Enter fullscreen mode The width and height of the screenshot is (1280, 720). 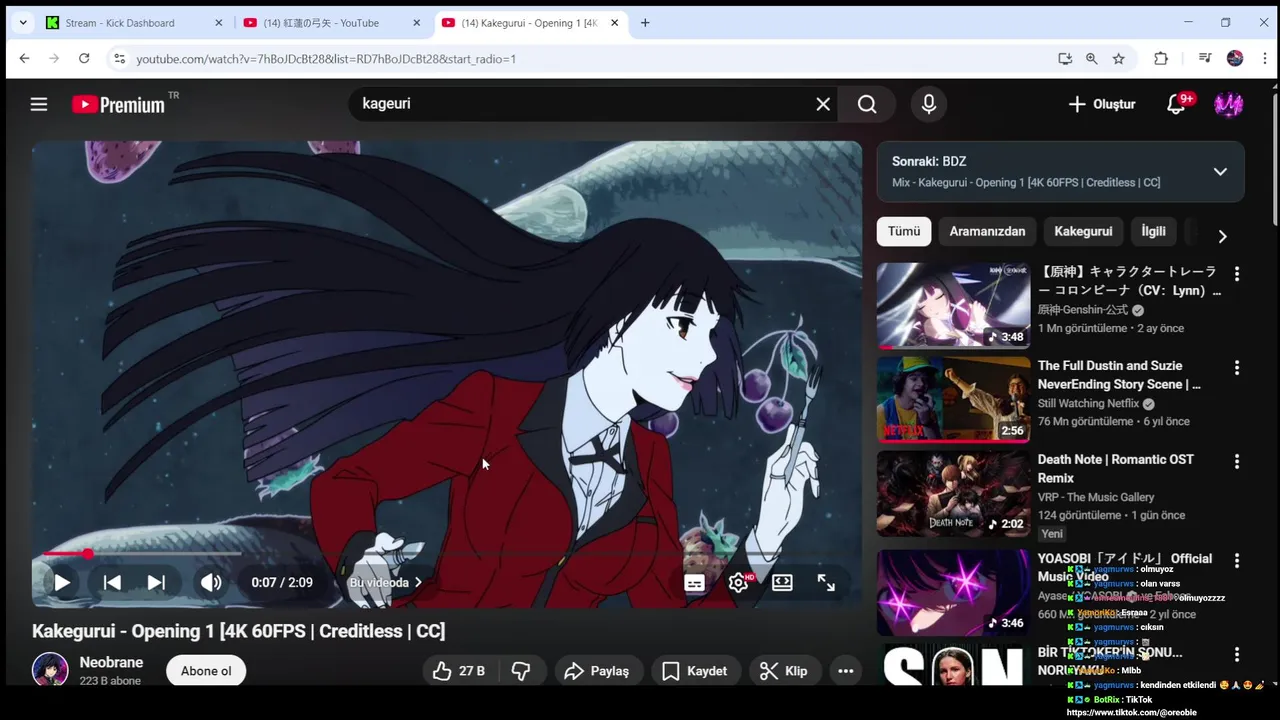pyautogui.click(x=826, y=582)
